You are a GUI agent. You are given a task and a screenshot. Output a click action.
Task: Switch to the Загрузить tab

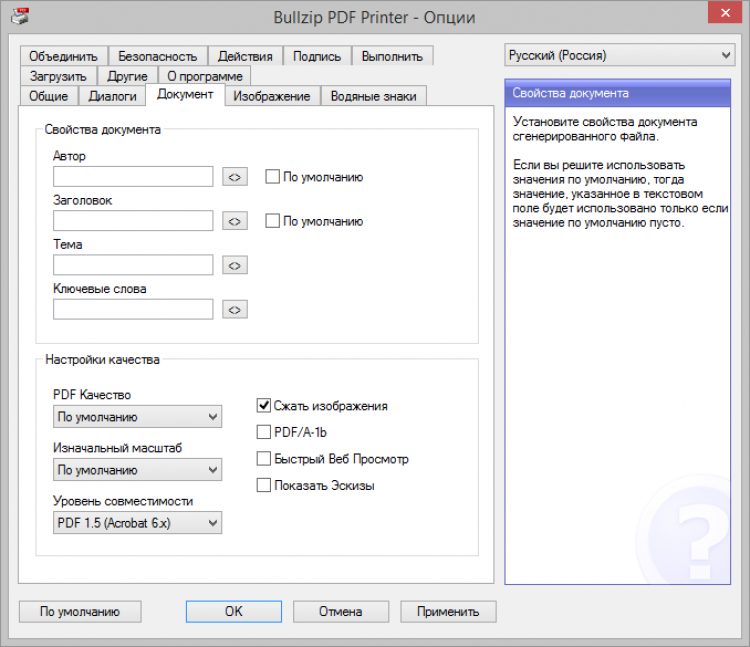pyautogui.click(x=58, y=76)
